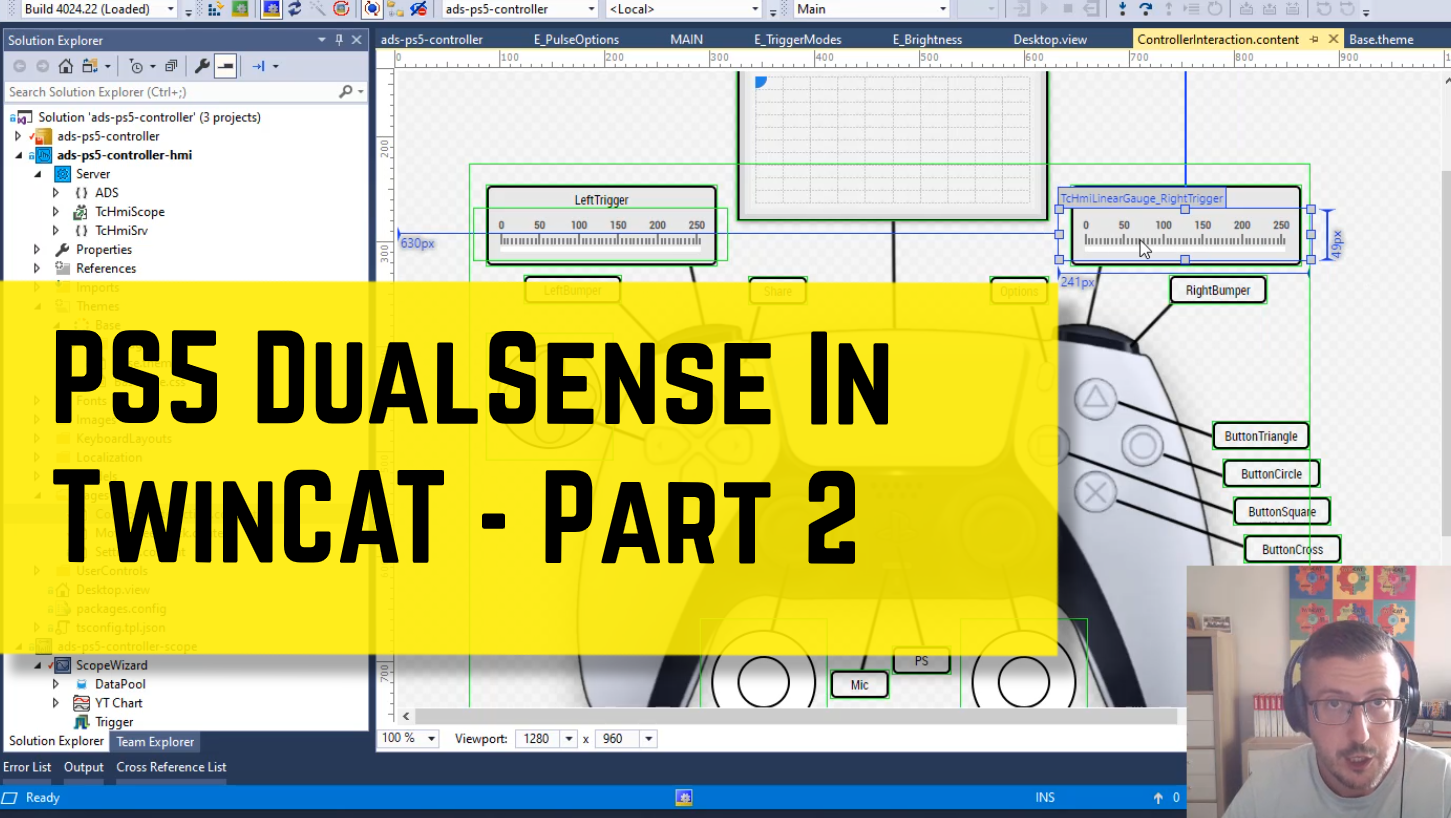The image size is (1451, 818).
Task: Click Collapse All icon in Solution Explorer
Action: (171, 66)
